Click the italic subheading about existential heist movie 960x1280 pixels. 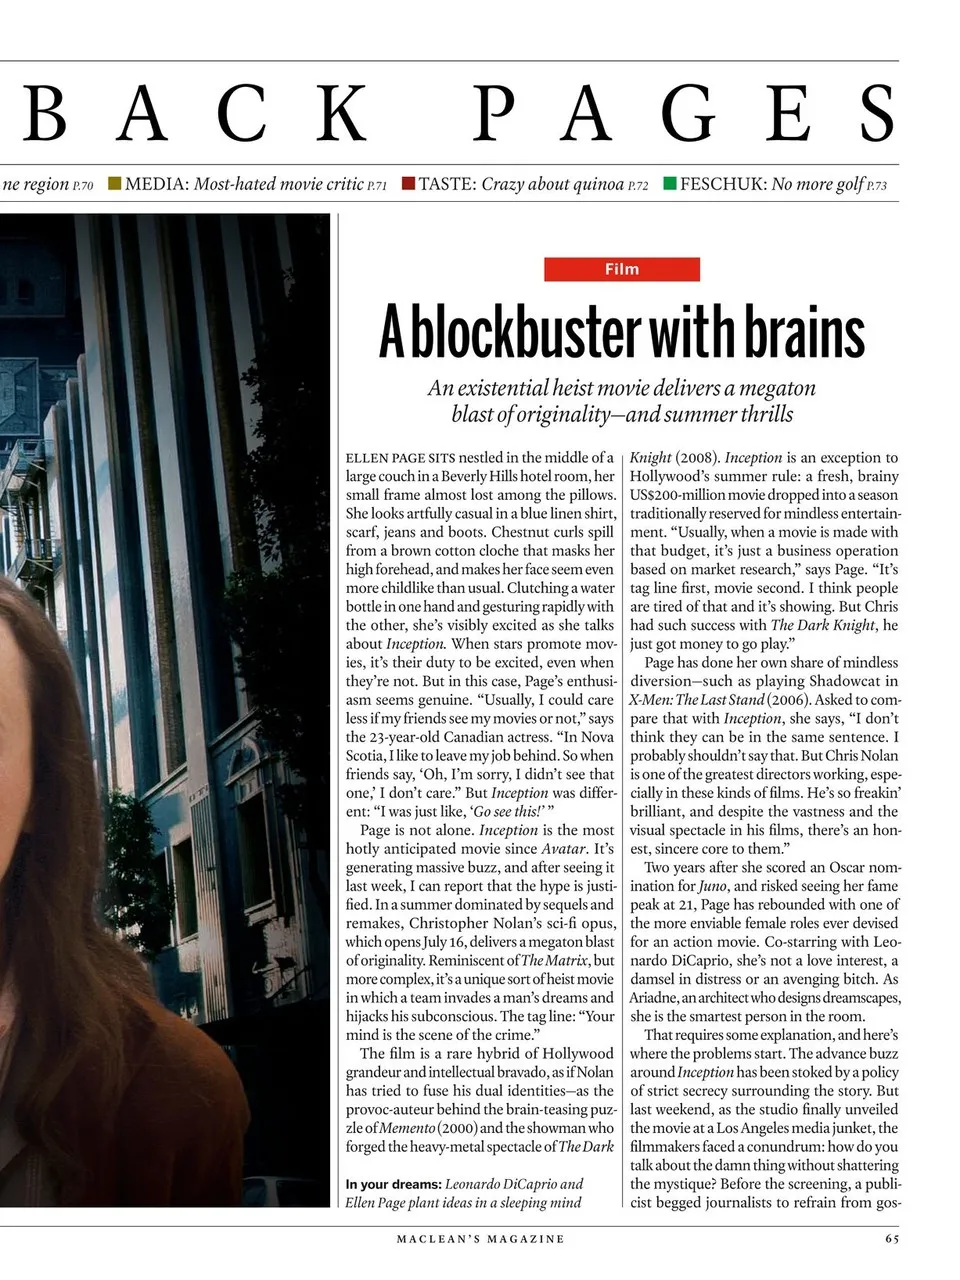[621, 401]
